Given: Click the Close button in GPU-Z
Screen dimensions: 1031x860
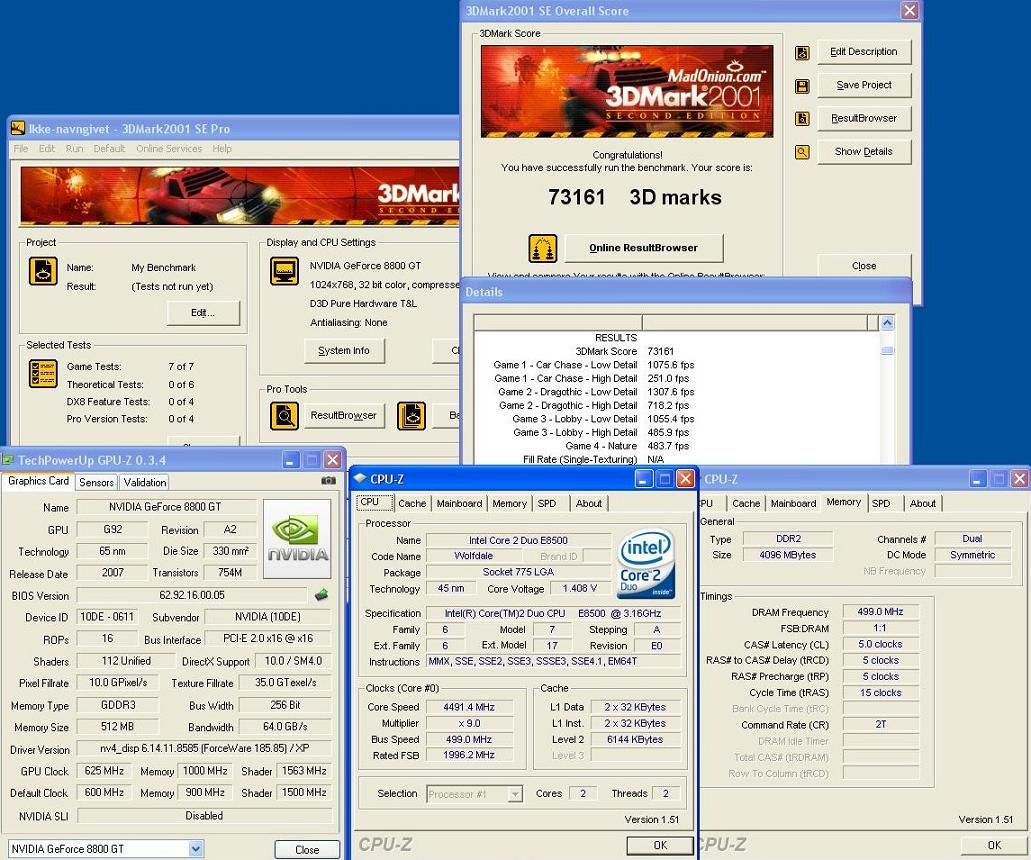Looking at the screenshot, I should [x=307, y=849].
